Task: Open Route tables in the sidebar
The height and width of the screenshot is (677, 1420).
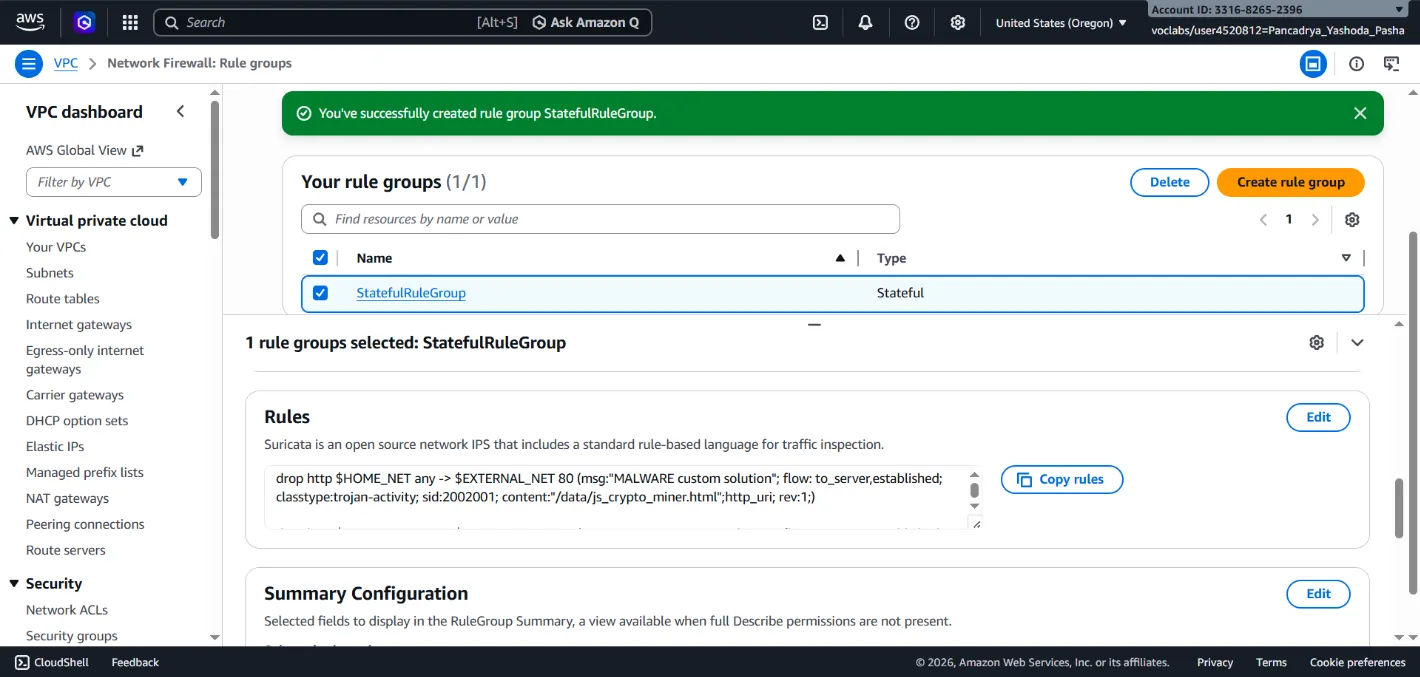Action: tap(63, 299)
